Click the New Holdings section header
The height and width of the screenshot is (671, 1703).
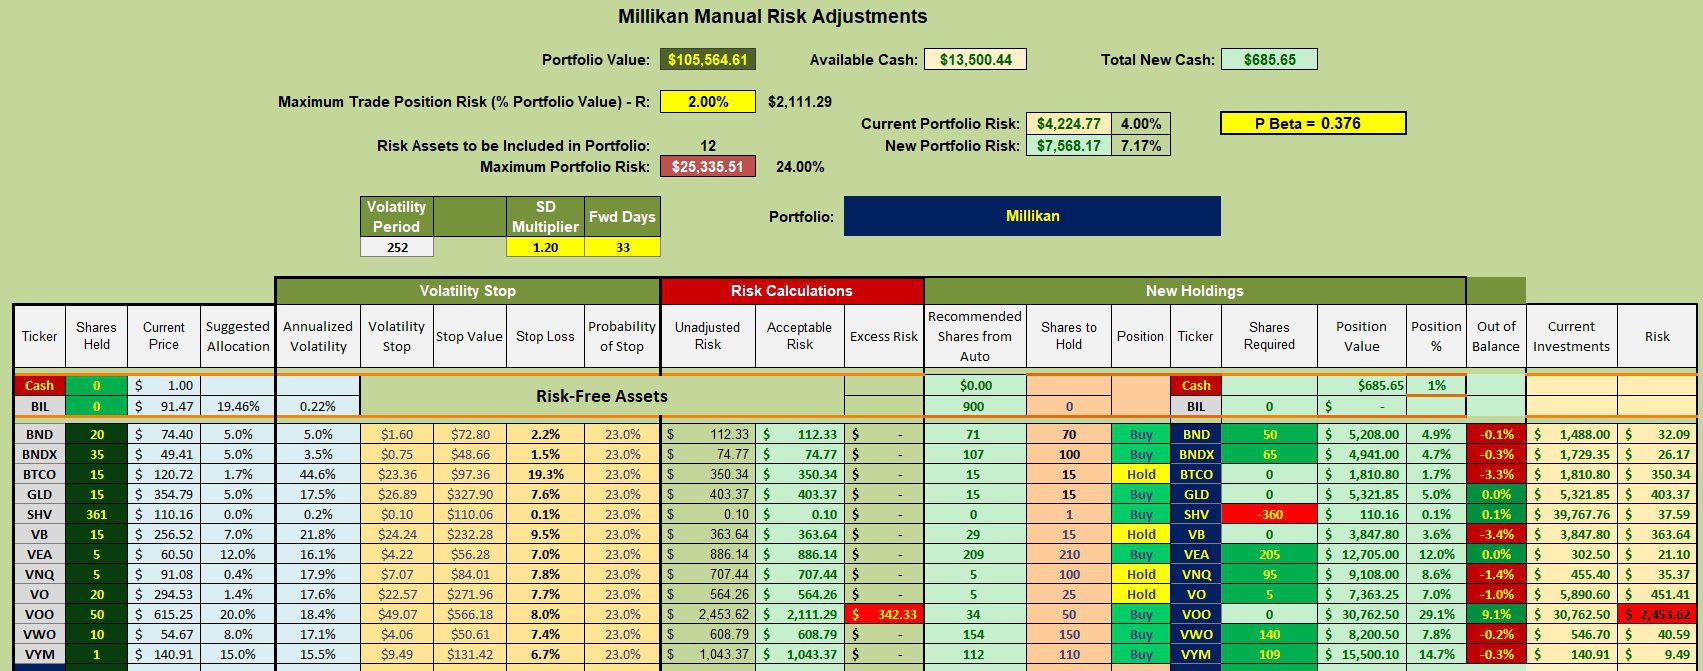1195,291
